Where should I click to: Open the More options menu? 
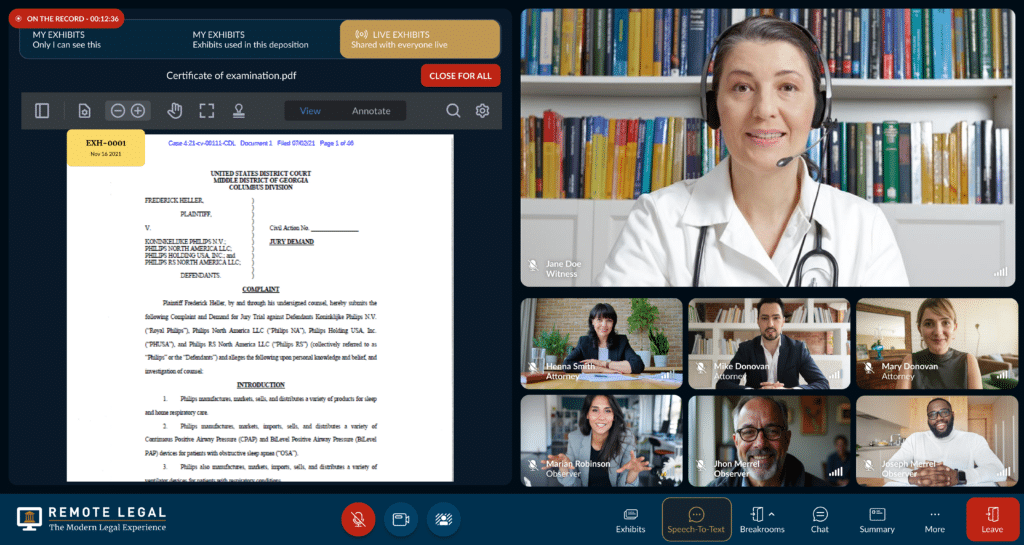[x=934, y=519]
